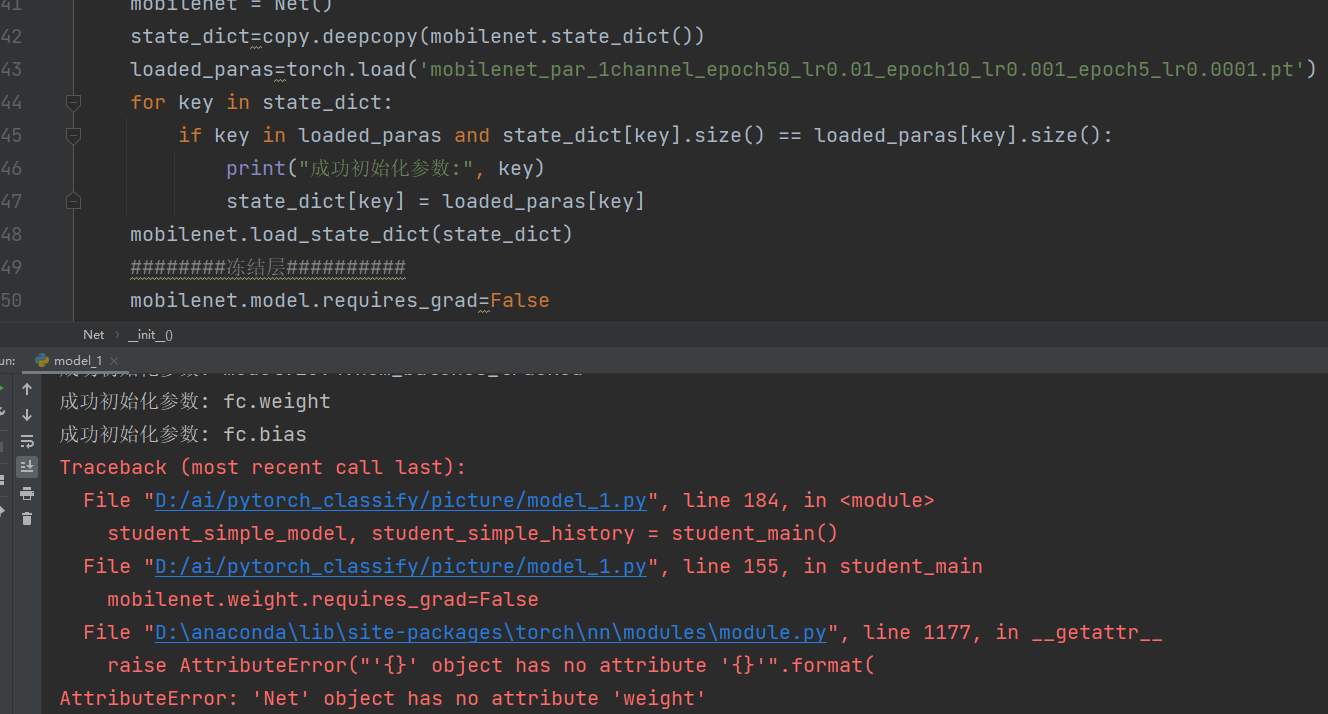Select Net in the breadcrumb bar
Screen dimensions: 1328x714
(93, 335)
